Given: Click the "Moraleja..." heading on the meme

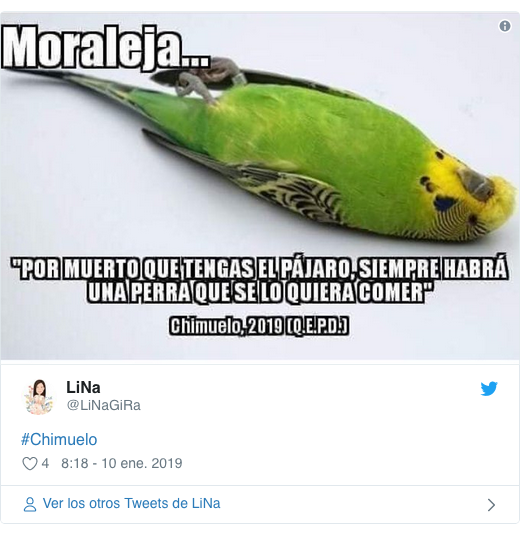Looking at the screenshot, I should (106, 48).
